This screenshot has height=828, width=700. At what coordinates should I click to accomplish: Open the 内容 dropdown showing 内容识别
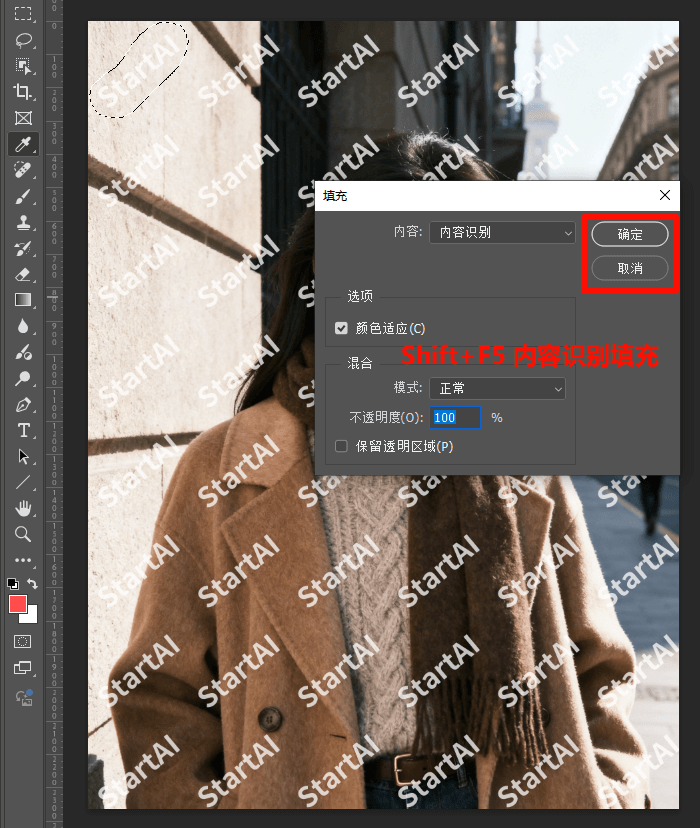point(502,233)
